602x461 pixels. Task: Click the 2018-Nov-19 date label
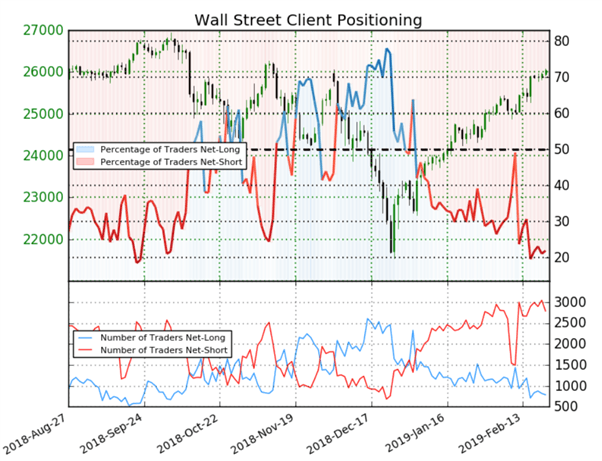[x=262, y=435]
